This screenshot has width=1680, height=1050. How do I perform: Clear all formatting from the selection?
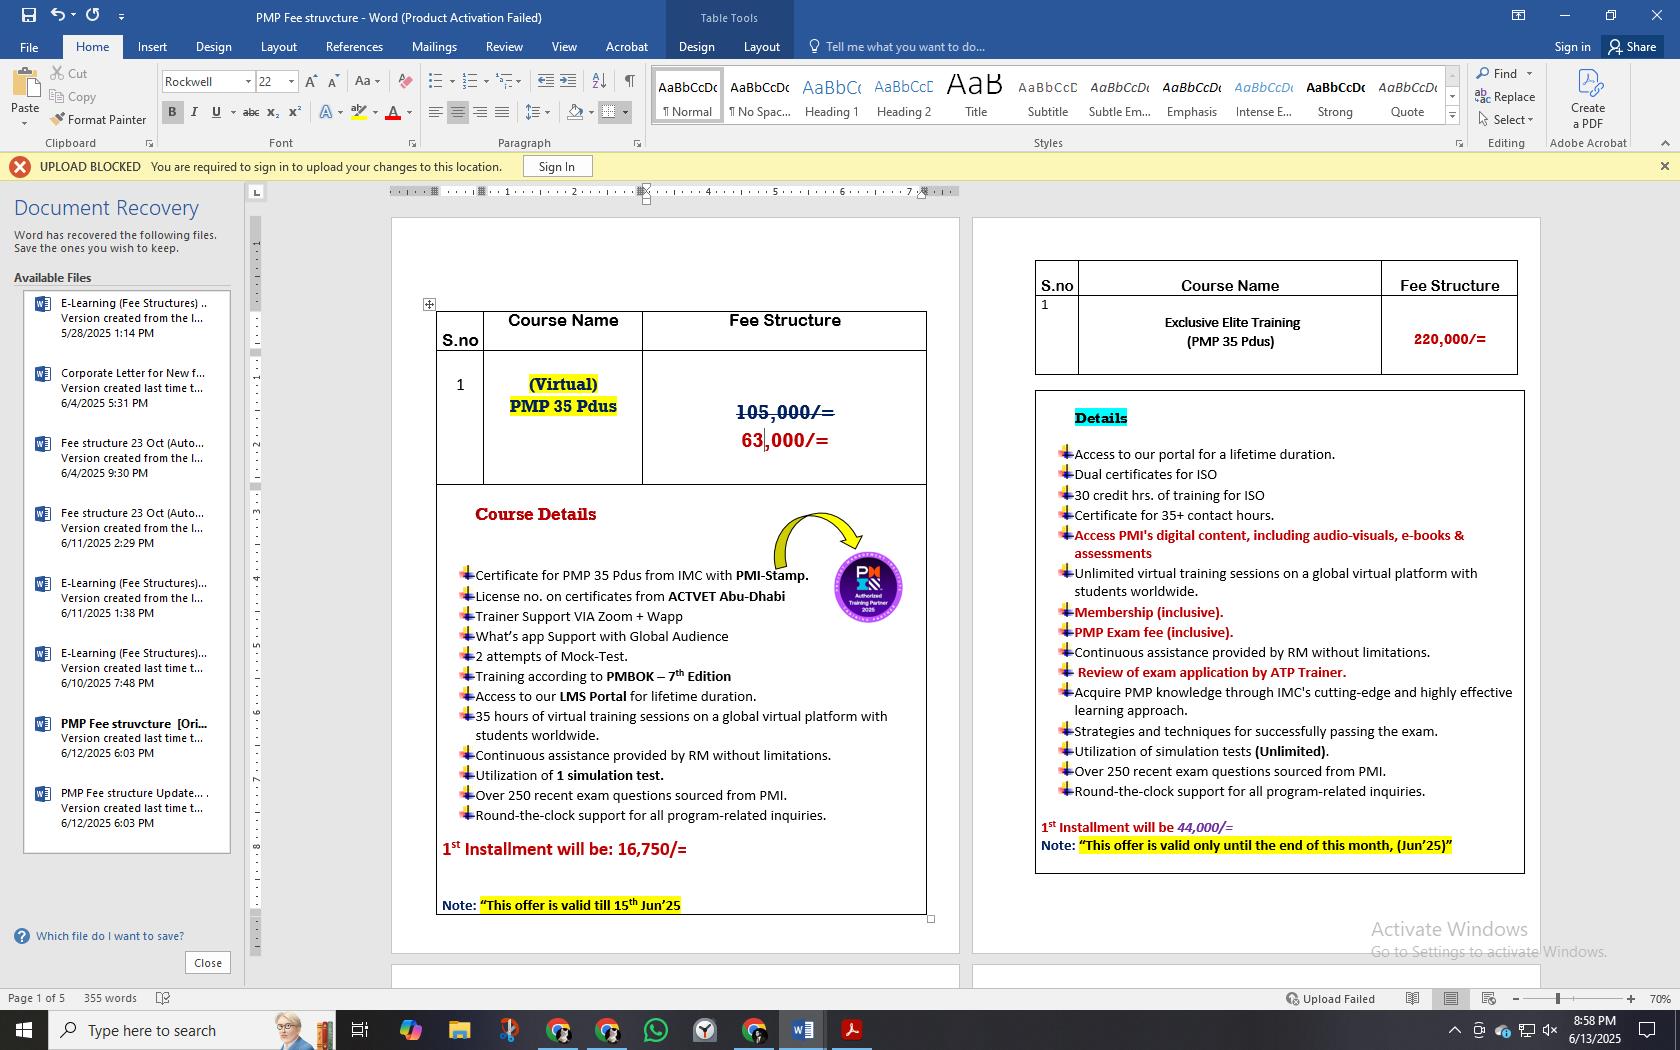coord(405,82)
